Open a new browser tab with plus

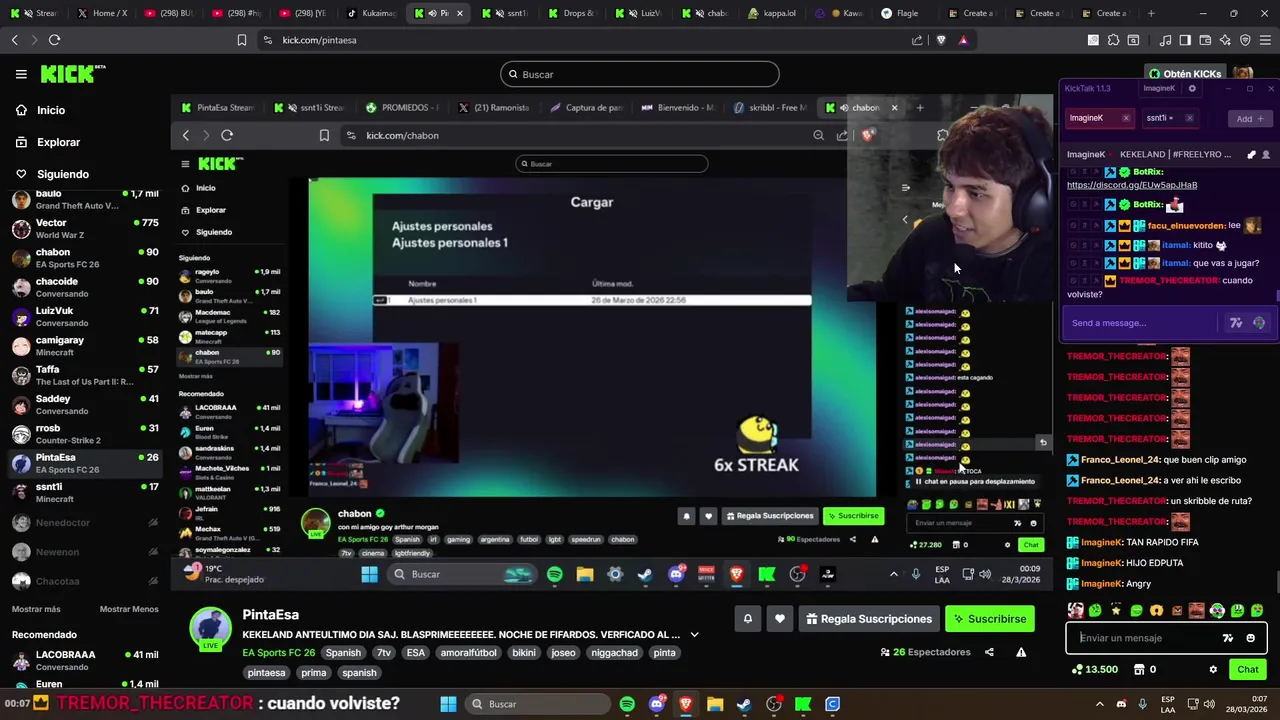[x=1151, y=13]
